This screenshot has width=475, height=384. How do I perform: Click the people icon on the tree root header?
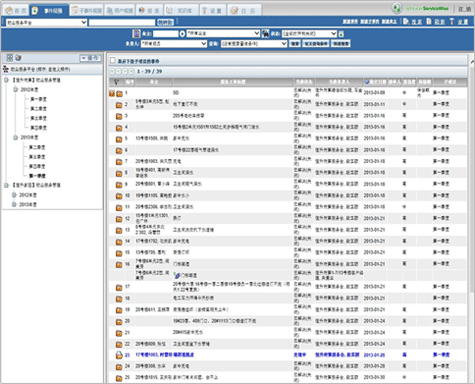6,69
